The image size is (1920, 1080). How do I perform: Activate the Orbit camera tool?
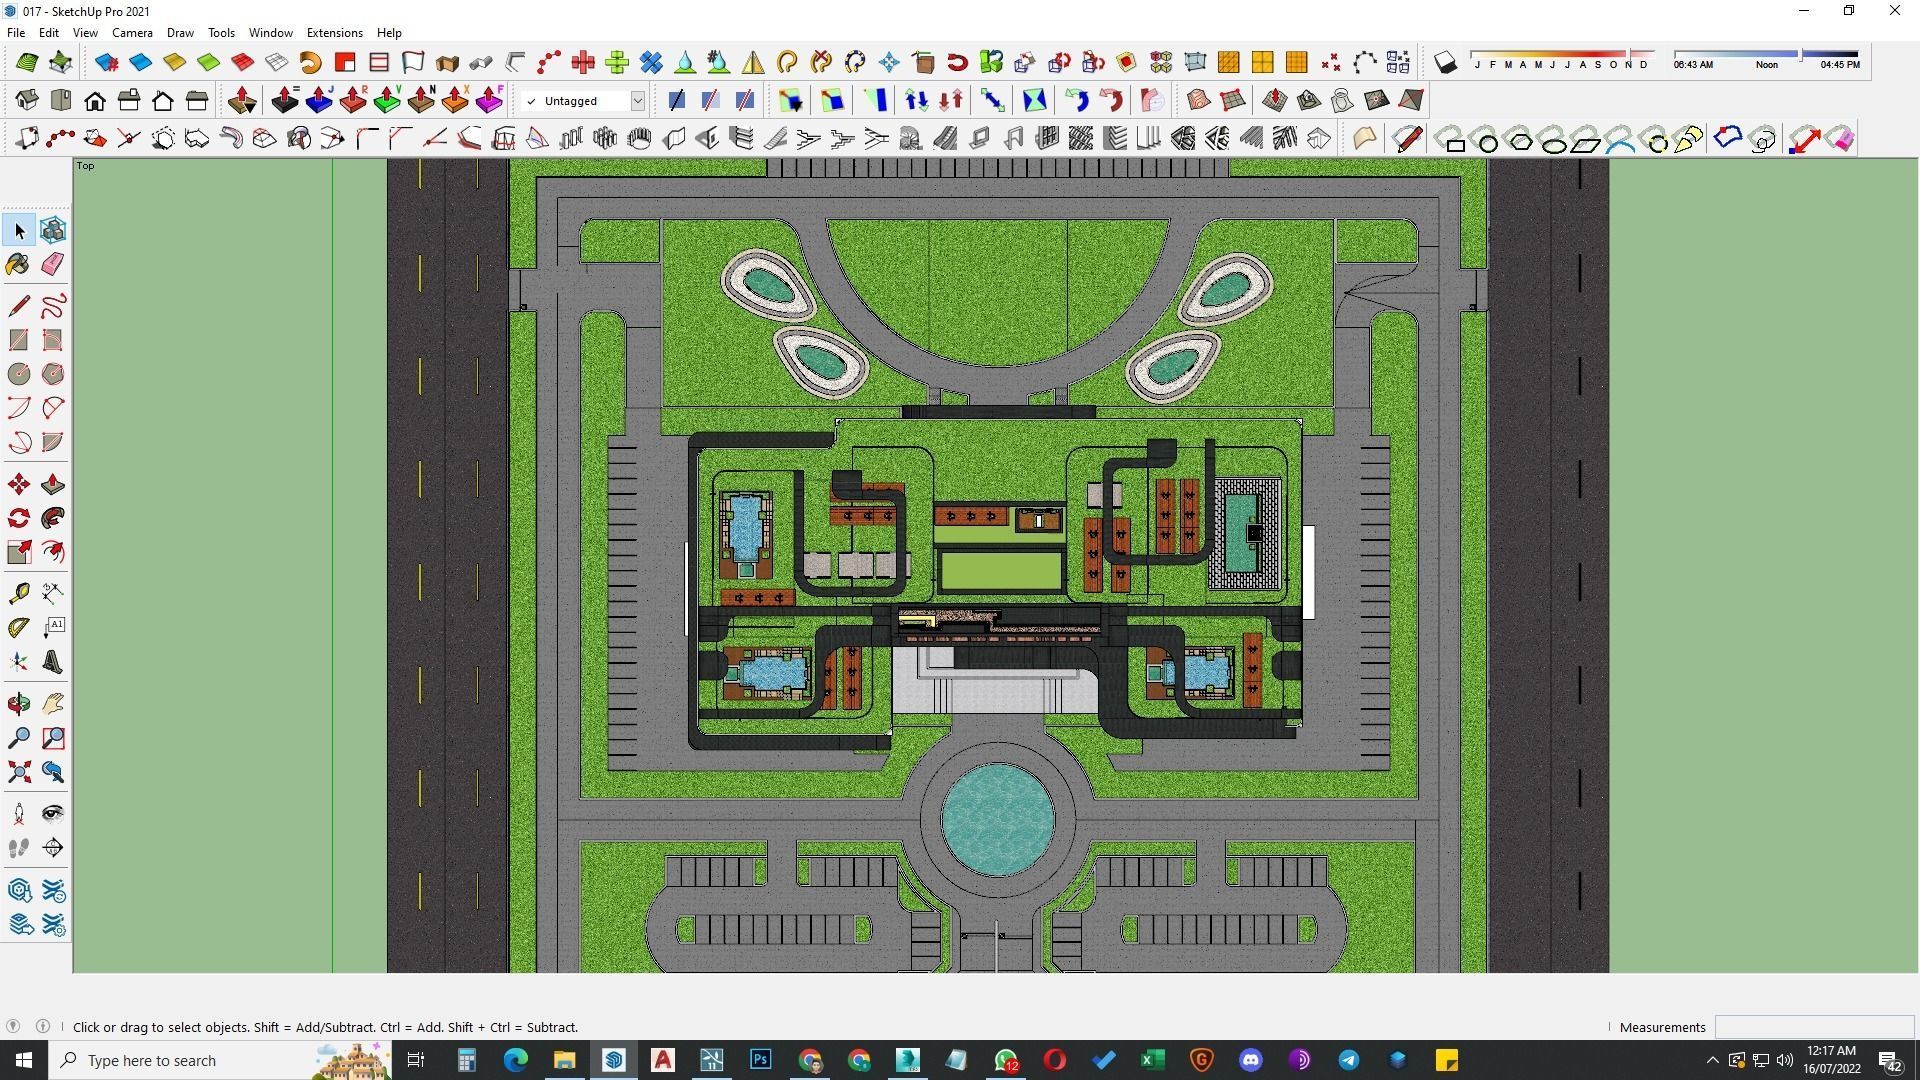[18, 704]
